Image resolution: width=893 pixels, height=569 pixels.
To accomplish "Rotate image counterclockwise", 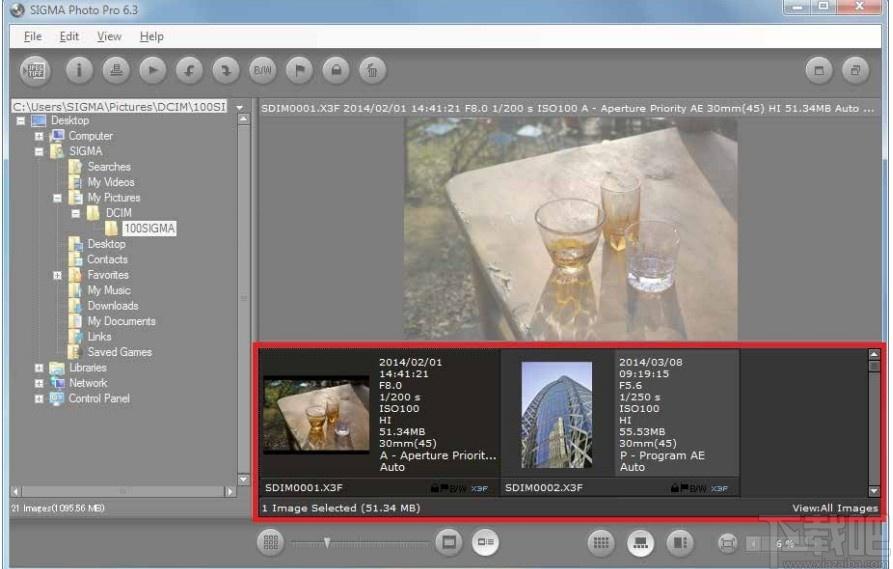I will (x=190, y=71).
